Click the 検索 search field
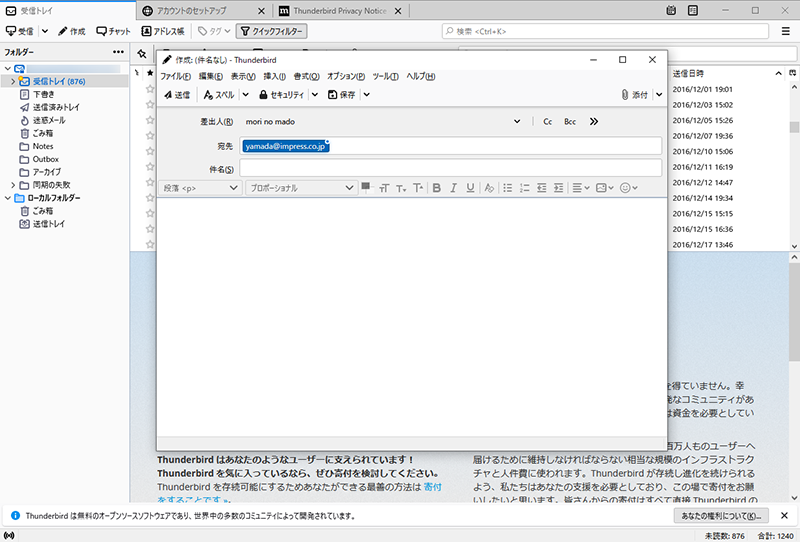The height and width of the screenshot is (542, 800). 605,31
